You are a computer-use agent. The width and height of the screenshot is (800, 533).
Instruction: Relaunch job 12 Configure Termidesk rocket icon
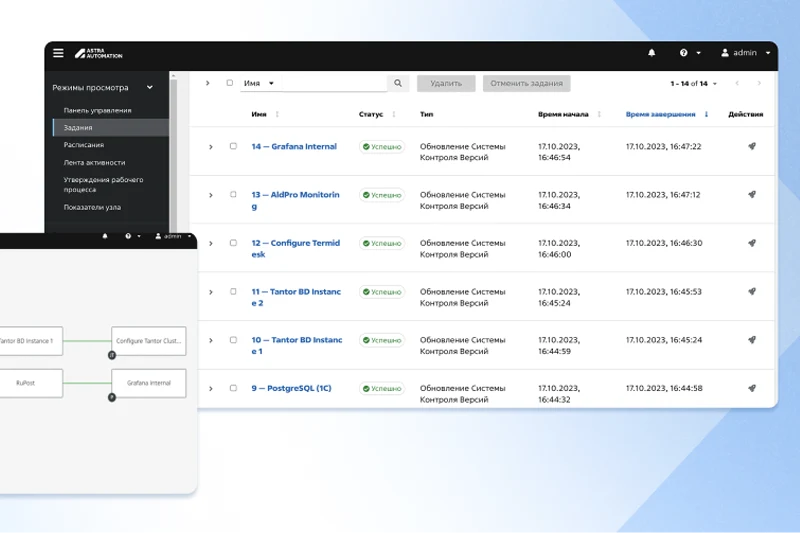[751, 243]
